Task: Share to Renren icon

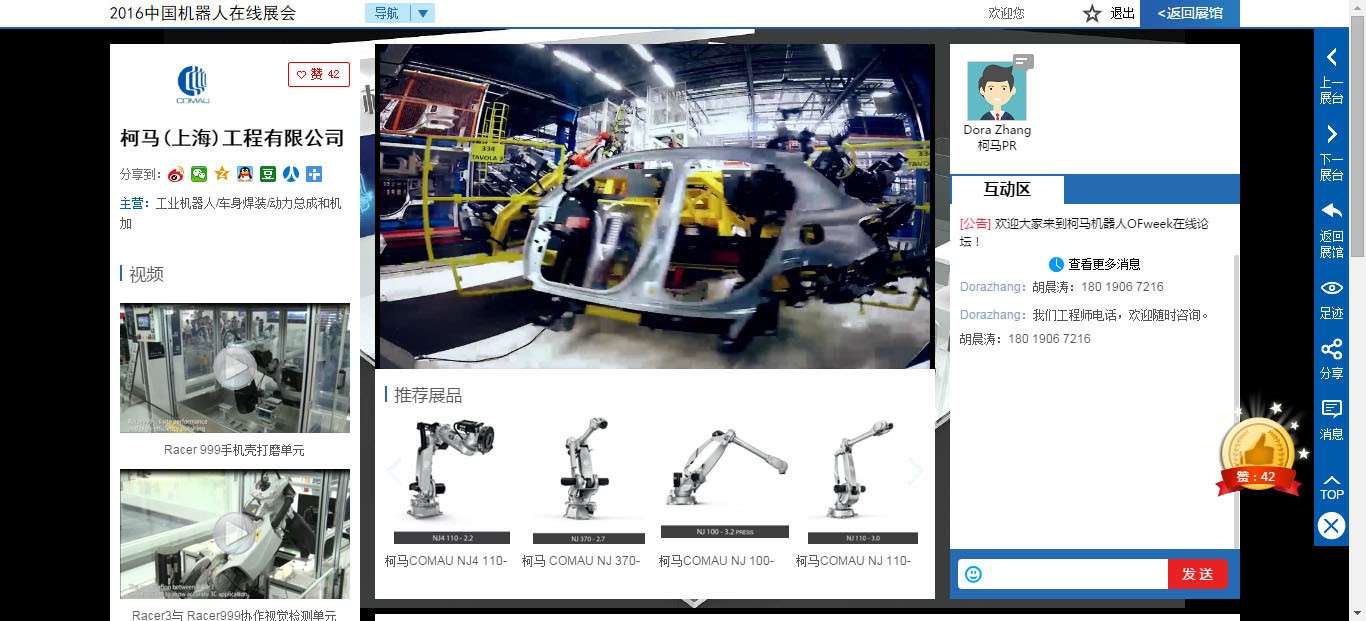Action: pyautogui.click(x=291, y=174)
